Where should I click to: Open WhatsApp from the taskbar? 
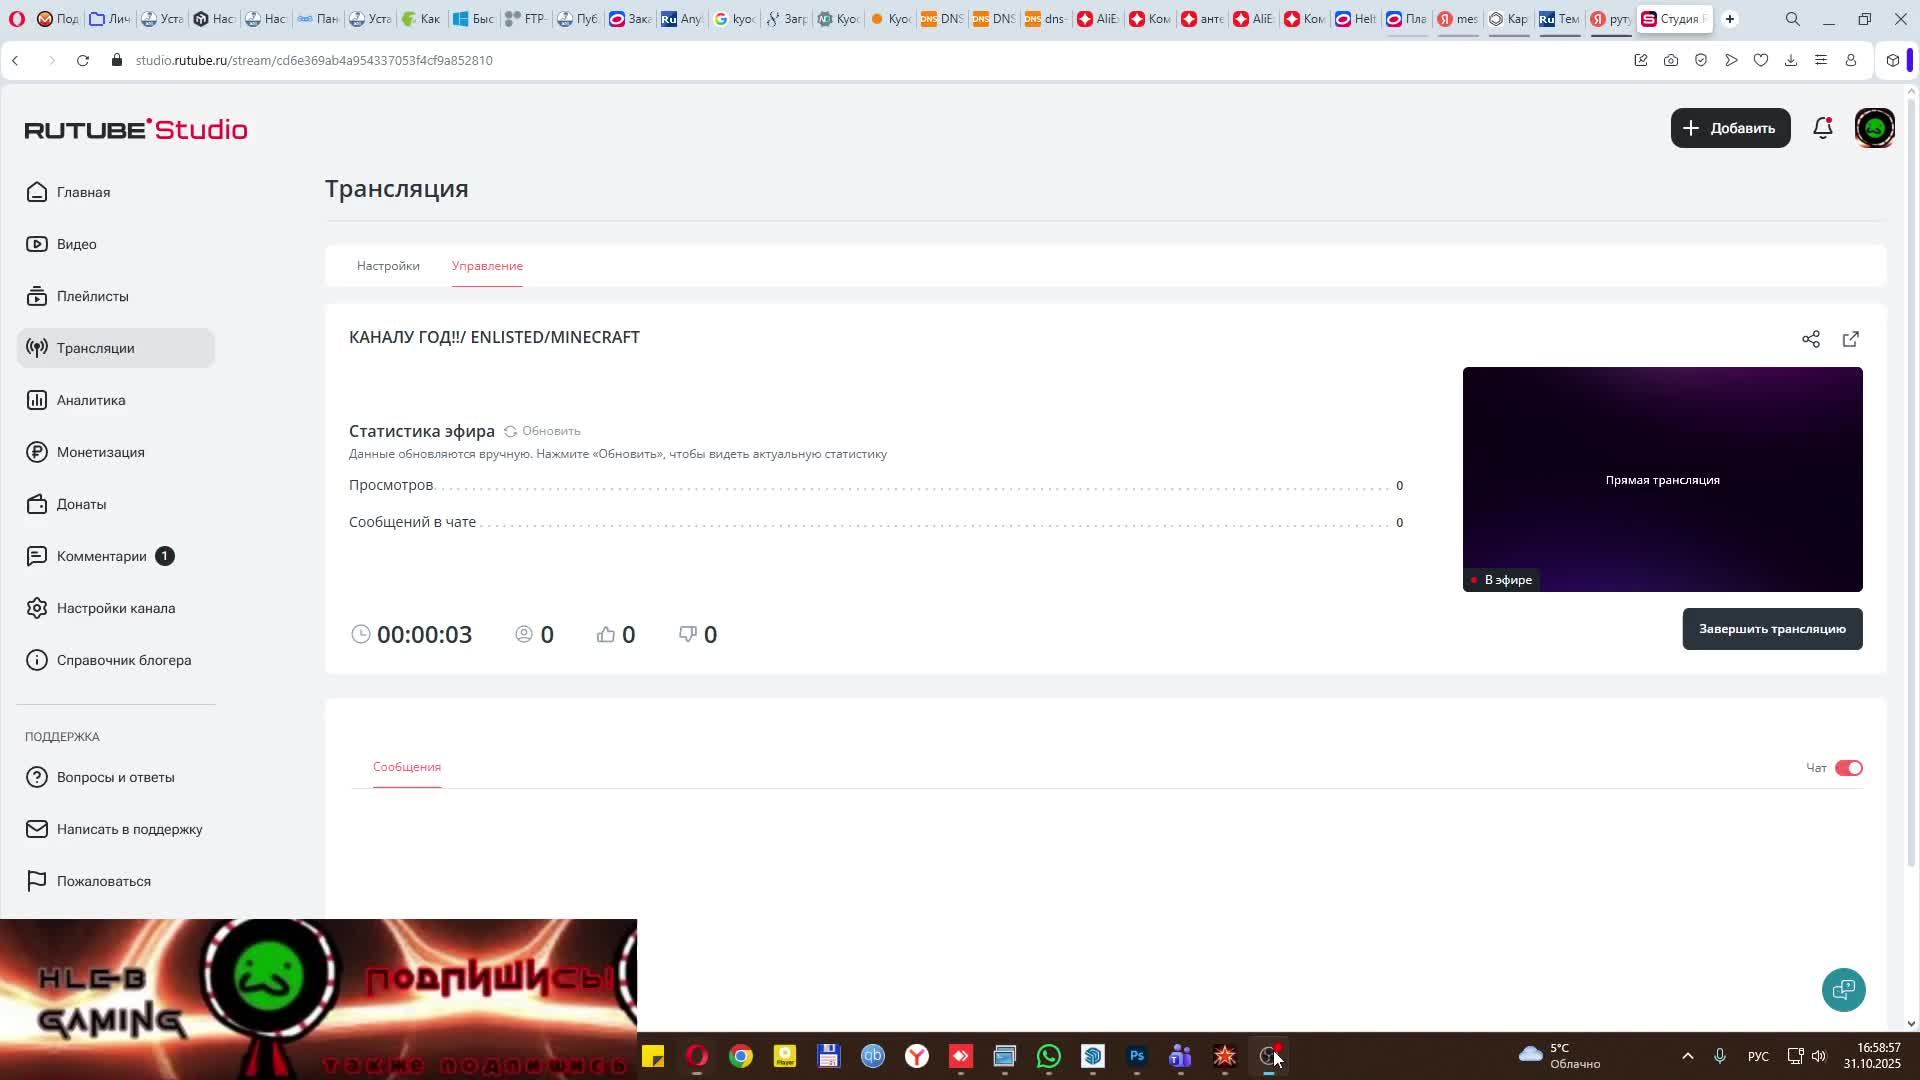[x=1048, y=1056]
